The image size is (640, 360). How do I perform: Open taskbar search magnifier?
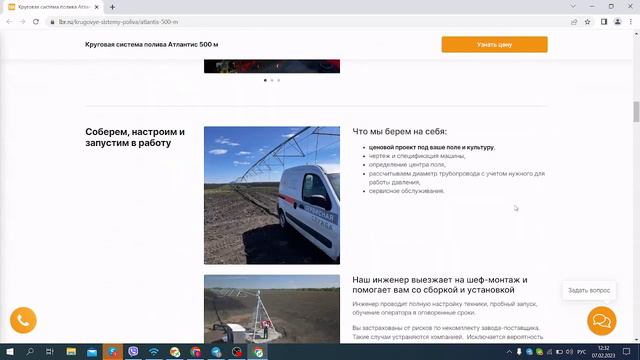[30, 351]
